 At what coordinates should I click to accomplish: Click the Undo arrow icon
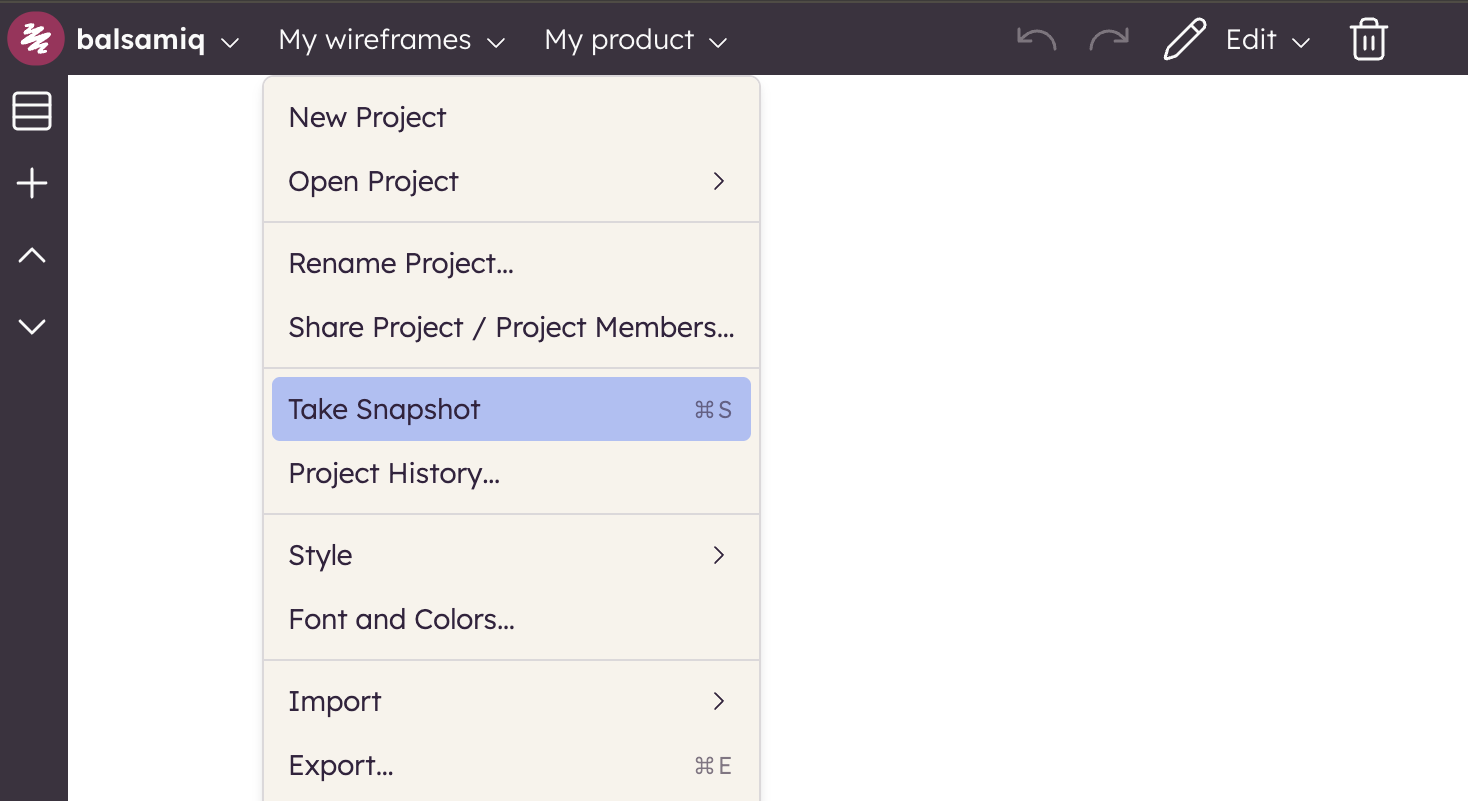pyautogui.click(x=1036, y=39)
